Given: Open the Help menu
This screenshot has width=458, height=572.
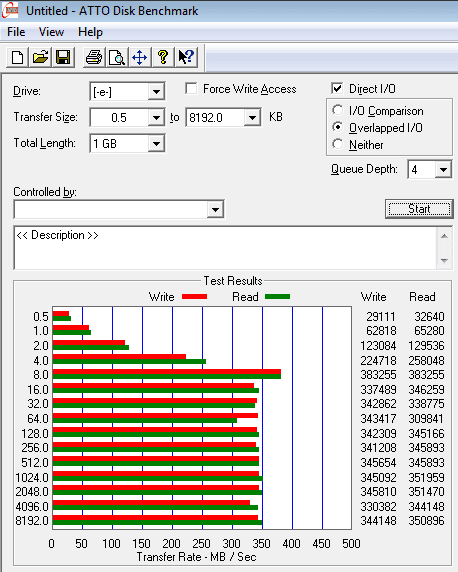Looking at the screenshot, I should pos(90,32).
